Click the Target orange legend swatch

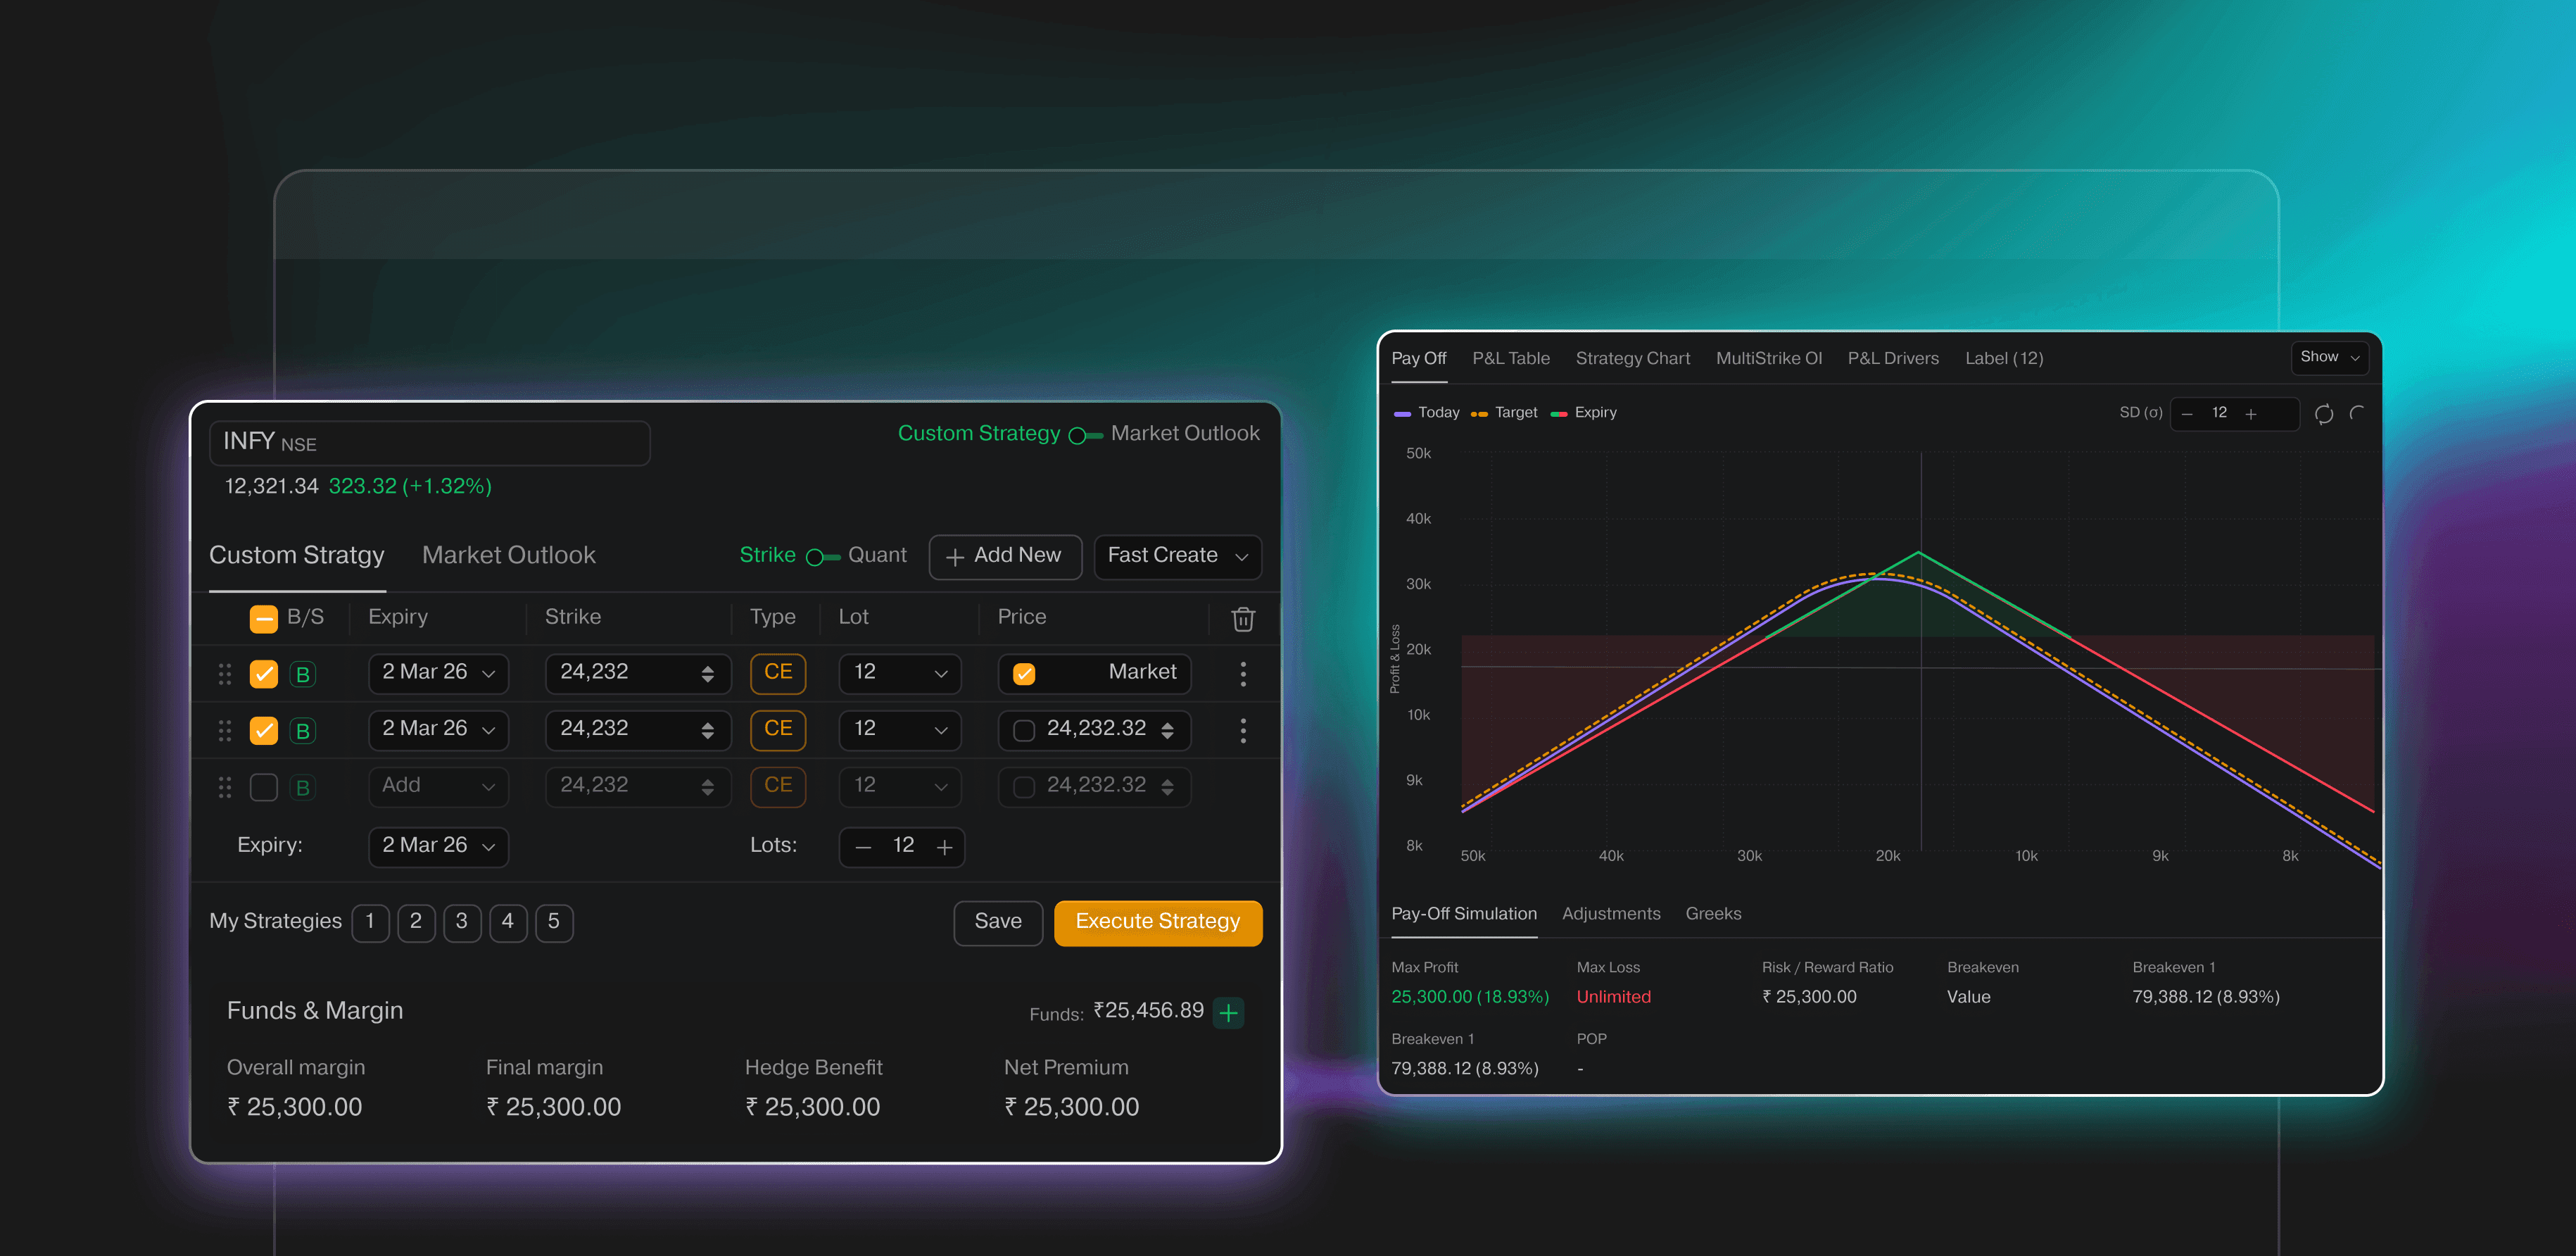1479,414
